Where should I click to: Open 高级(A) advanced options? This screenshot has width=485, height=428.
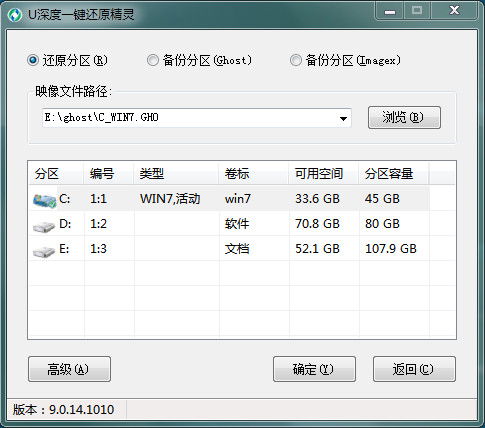click(x=69, y=369)
